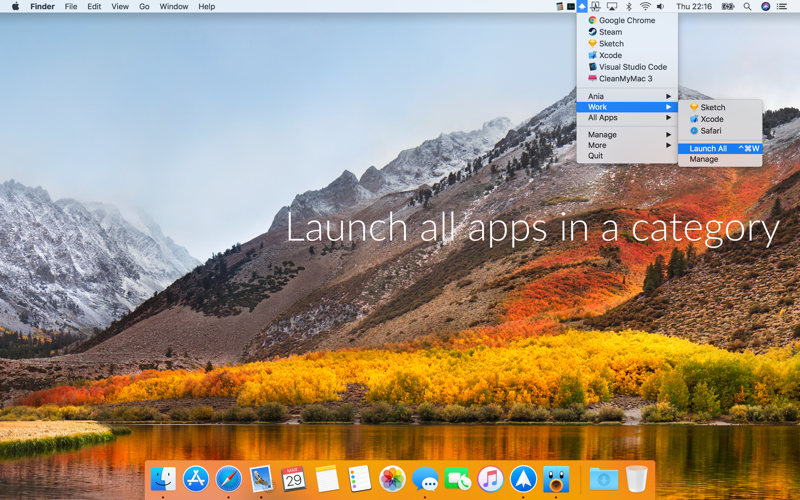Screen dimensions: 800x500
Task: Open Notification Center list icon
Action: pyautogui.click(x=782, y=6)
